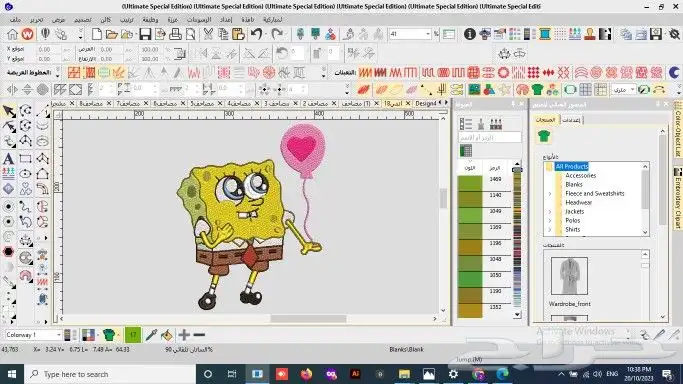The image size is (683, 384).
Task: Open the Colorway 1 dropdown
Action: 33,335
